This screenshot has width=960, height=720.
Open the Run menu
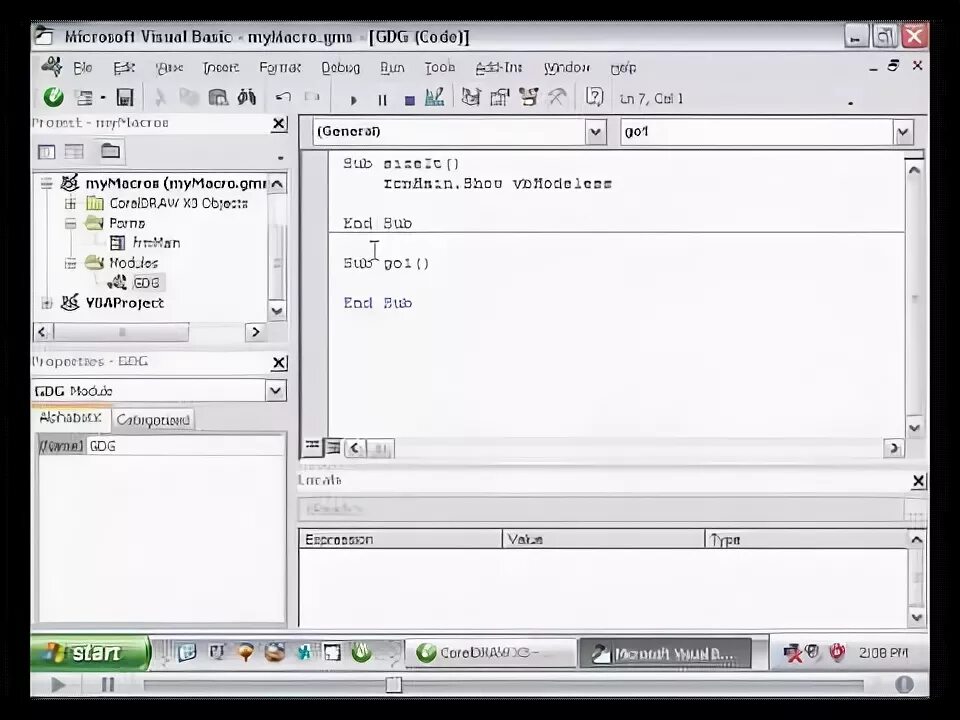pyautogui.click(x=392, y=68)
